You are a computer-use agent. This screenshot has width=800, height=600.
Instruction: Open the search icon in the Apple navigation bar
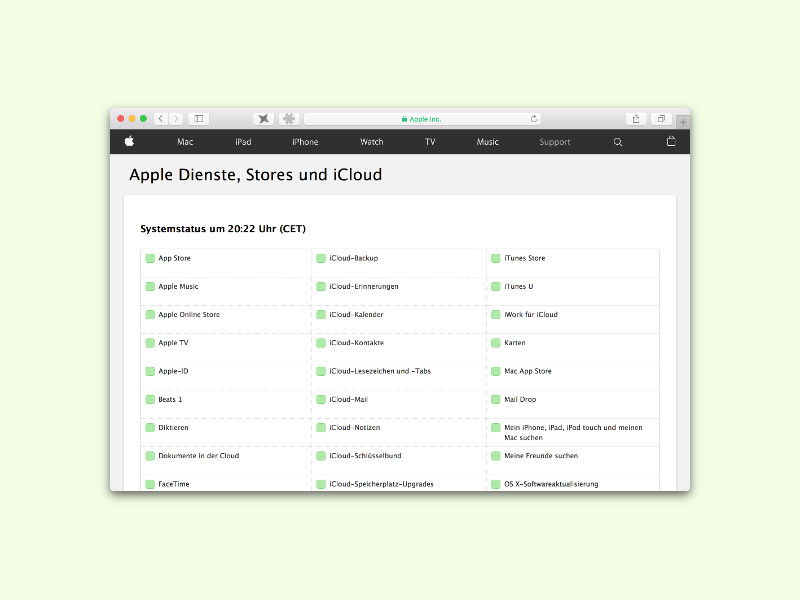(618, 142)
